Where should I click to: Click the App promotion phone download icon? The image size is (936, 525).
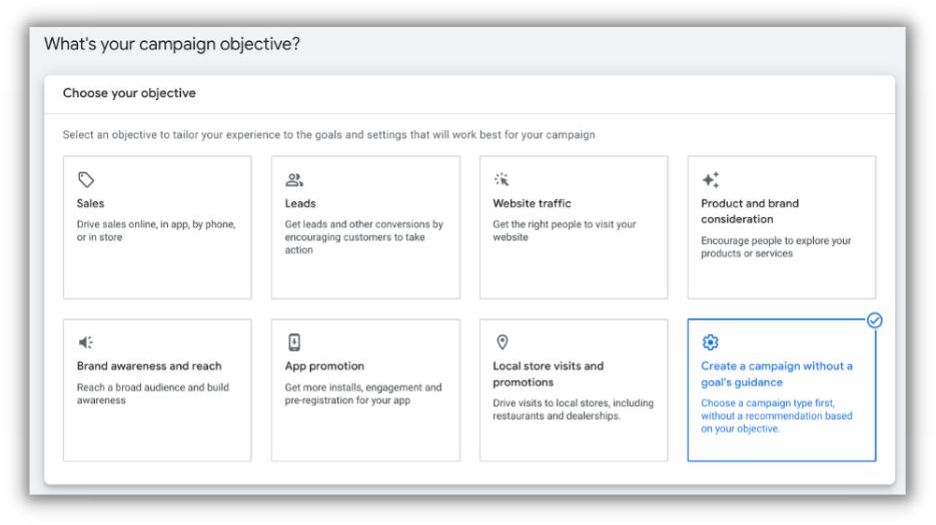coord(294,342)
